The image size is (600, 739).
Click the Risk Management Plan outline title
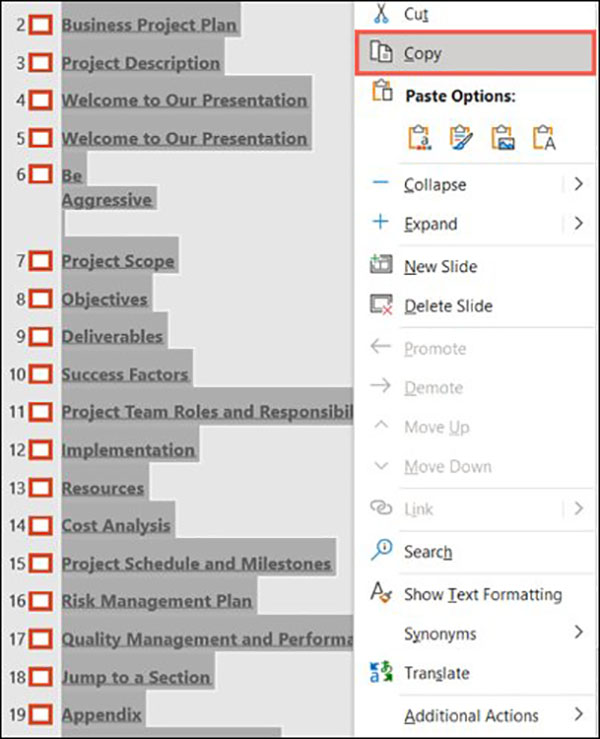[157, 601]
